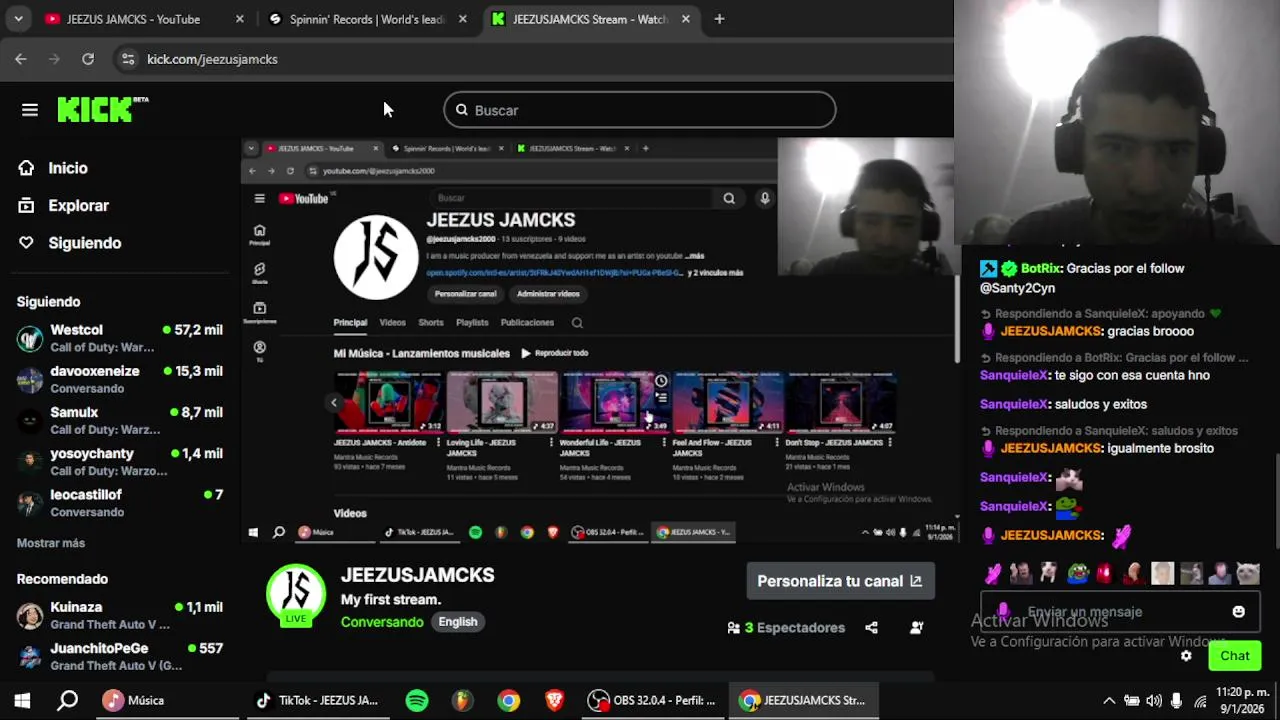Open Westcol's followed channel

point(120,338)
